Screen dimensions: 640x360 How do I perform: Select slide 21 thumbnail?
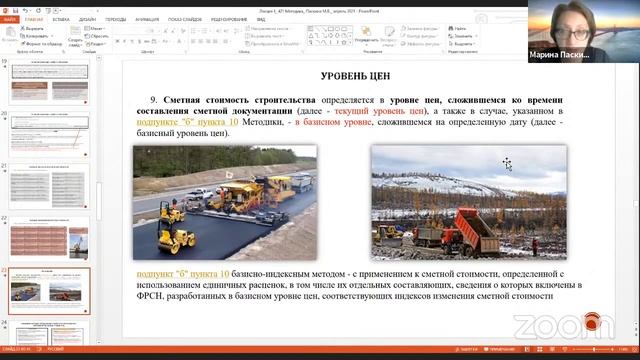coord(49,187)
